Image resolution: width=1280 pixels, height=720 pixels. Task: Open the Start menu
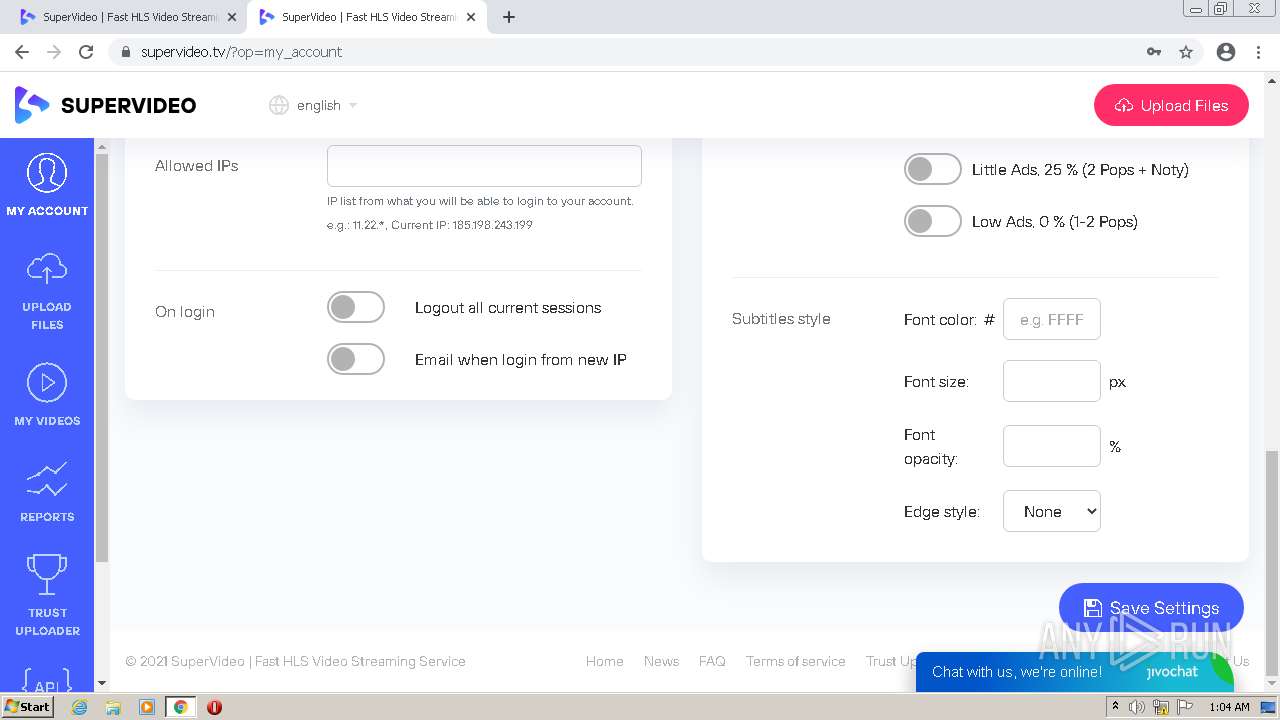(27, 707)
